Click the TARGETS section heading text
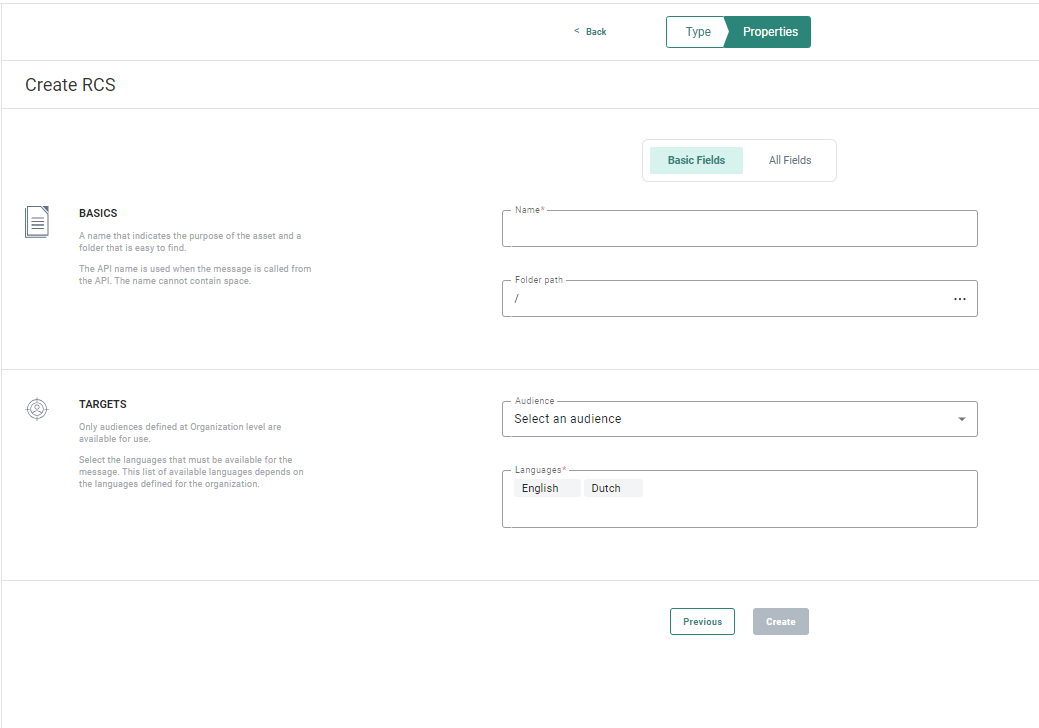 pyautogui.click(x=103, y=405)
